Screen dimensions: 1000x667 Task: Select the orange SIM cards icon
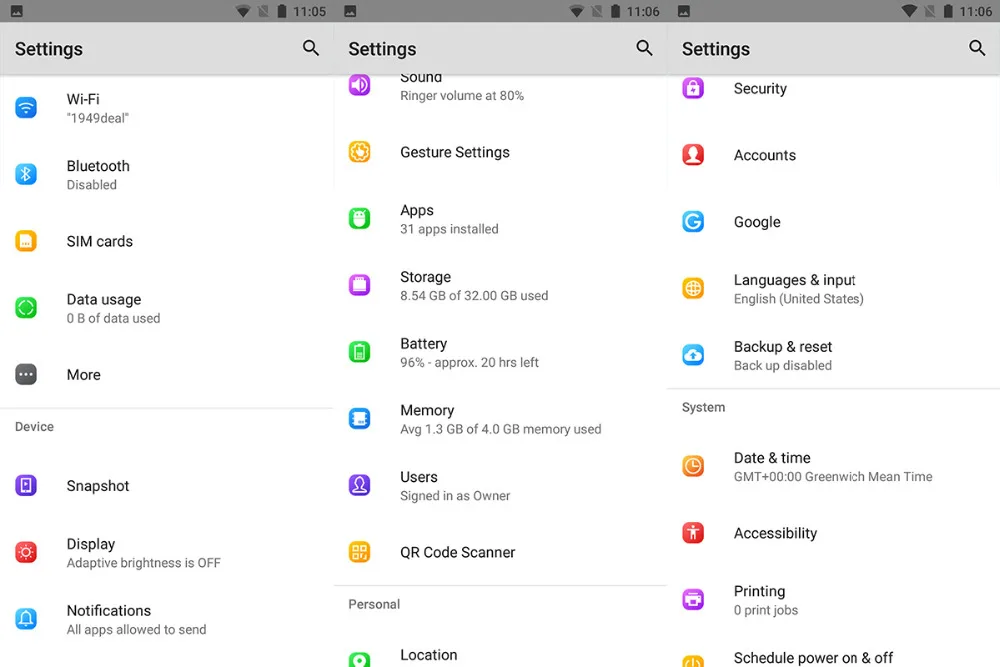(26, 241)
